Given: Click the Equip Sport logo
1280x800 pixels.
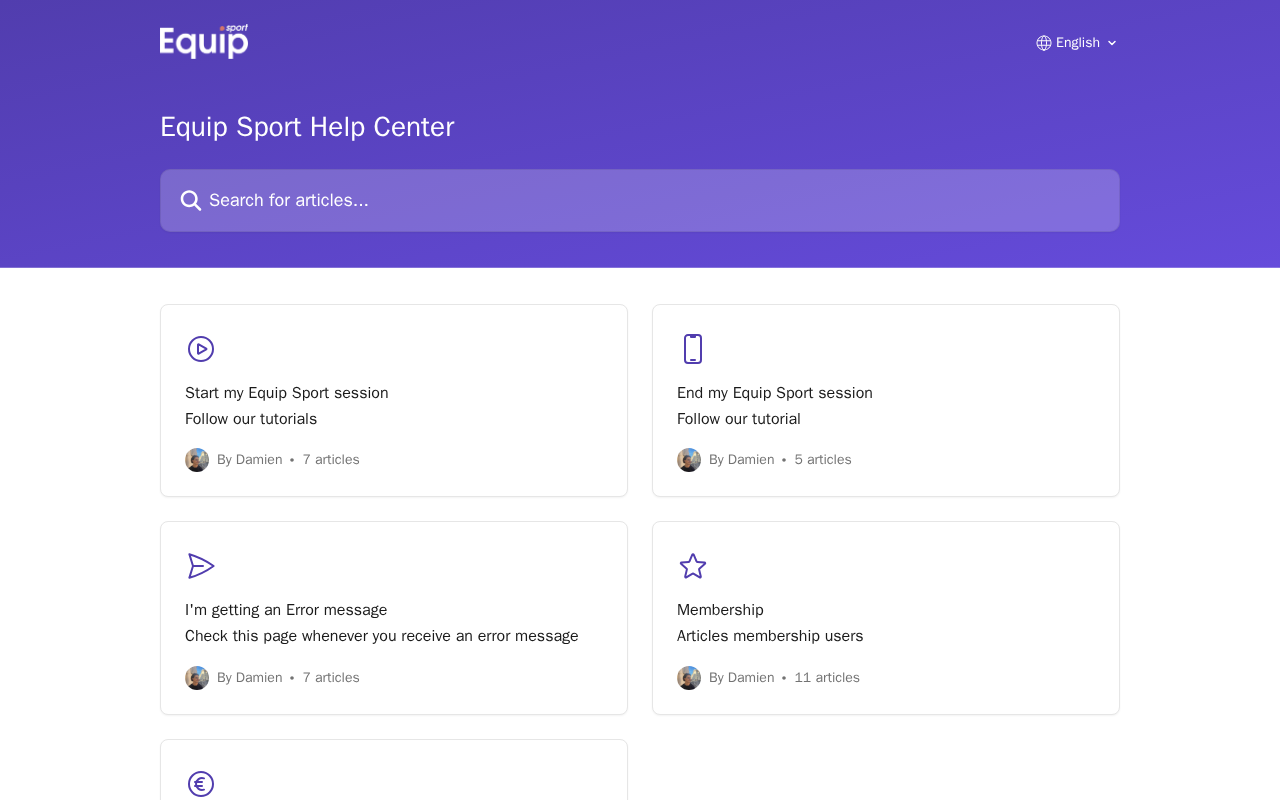Looking at the screenshot, I should point(204,42).
